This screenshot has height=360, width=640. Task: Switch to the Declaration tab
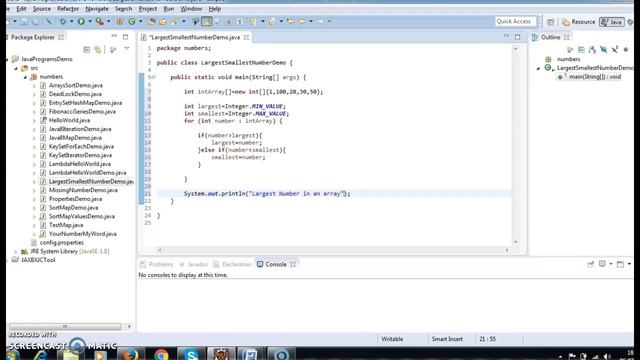232,264
